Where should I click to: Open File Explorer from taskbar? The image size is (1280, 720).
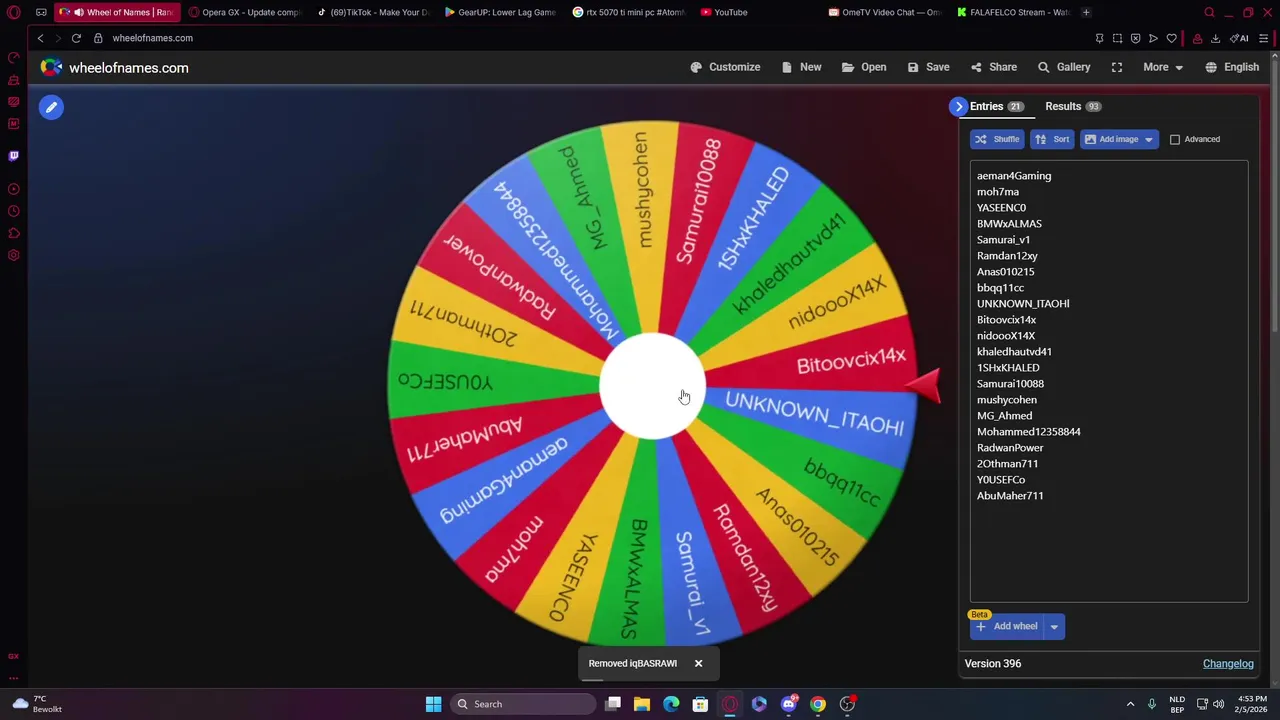point(642,704)
